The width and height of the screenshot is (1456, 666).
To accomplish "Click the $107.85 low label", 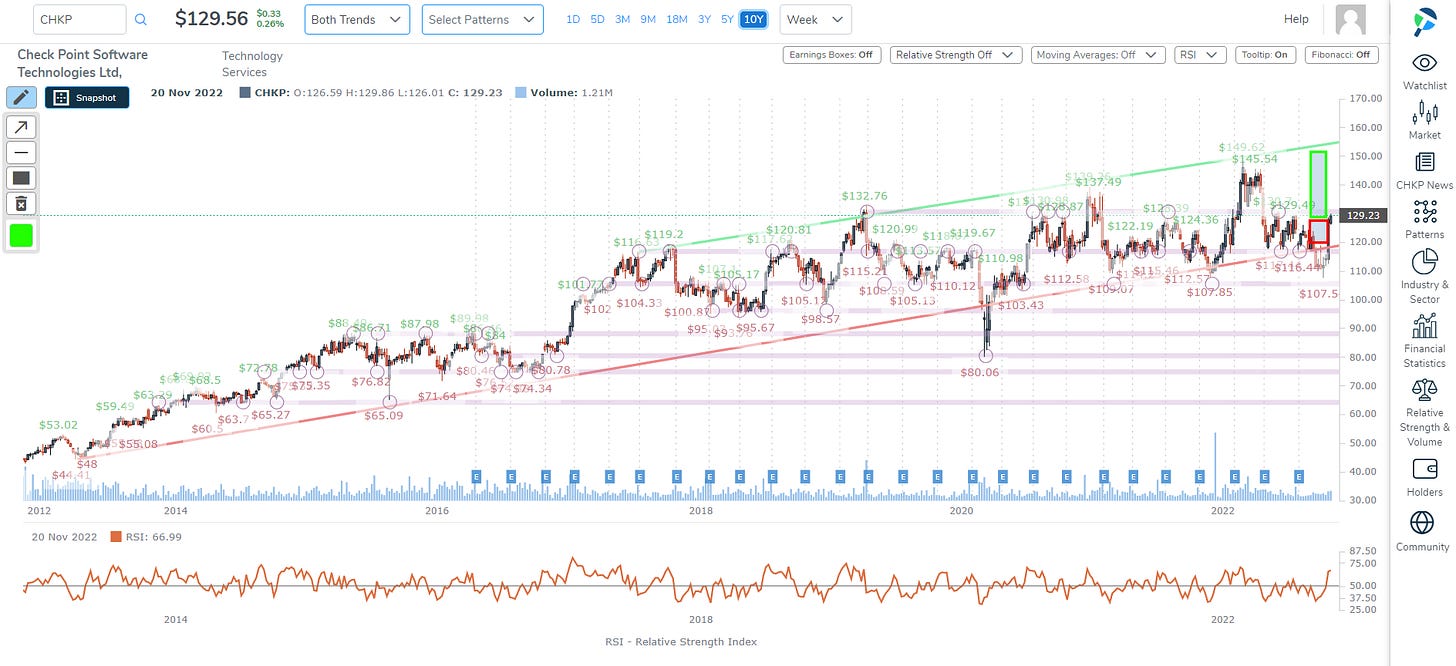I will tap(1211, 293).
